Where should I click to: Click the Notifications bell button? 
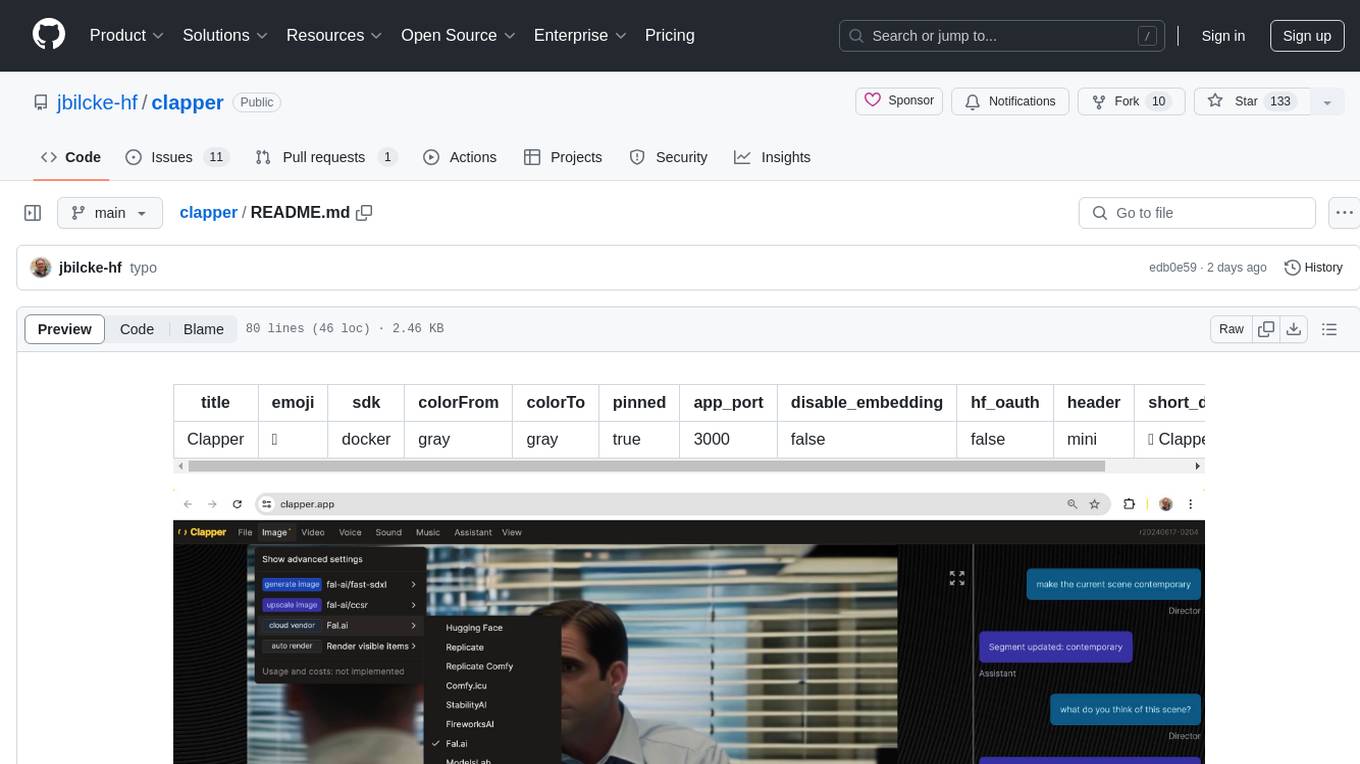coord(1010,101)
